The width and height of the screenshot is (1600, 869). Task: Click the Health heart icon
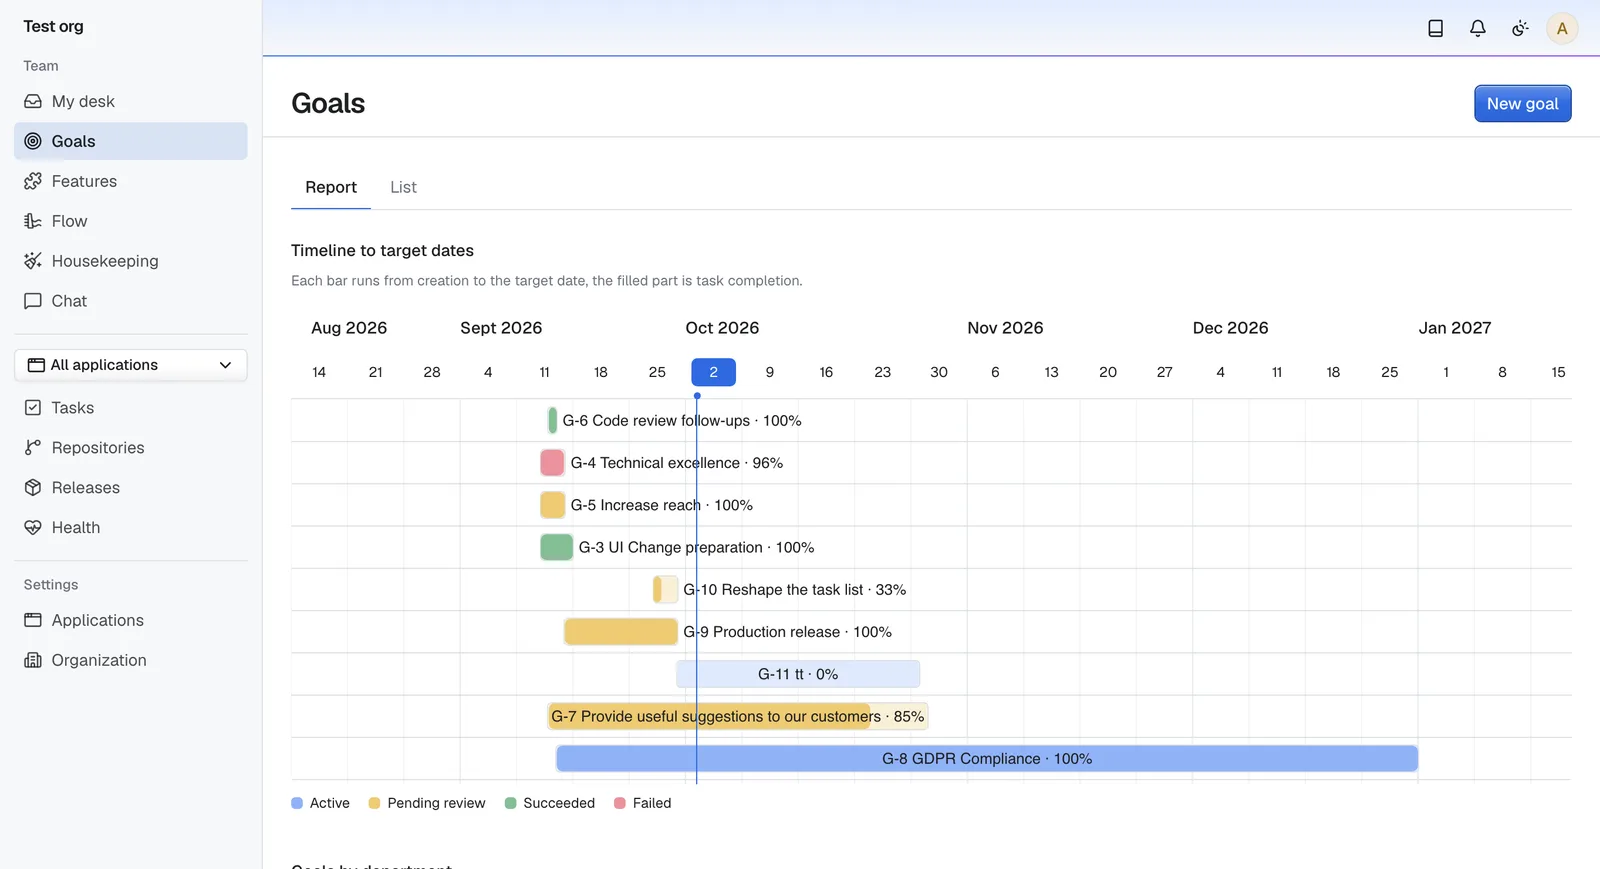(x=33, y=528)
